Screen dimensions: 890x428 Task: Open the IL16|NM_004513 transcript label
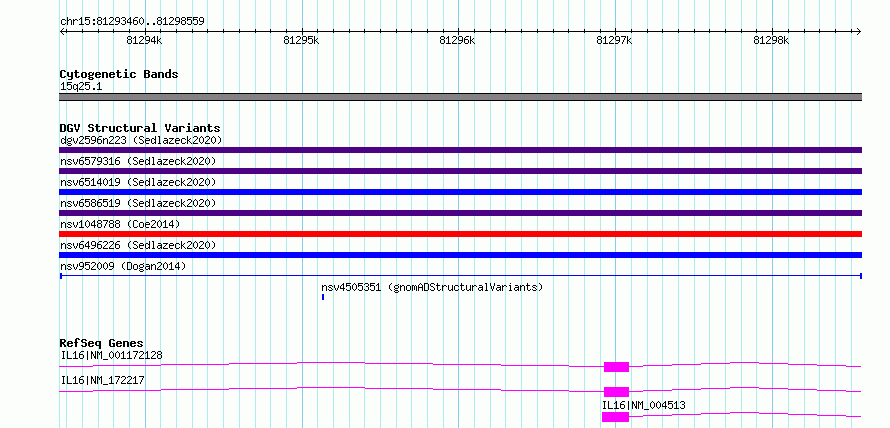pos(644,405)
